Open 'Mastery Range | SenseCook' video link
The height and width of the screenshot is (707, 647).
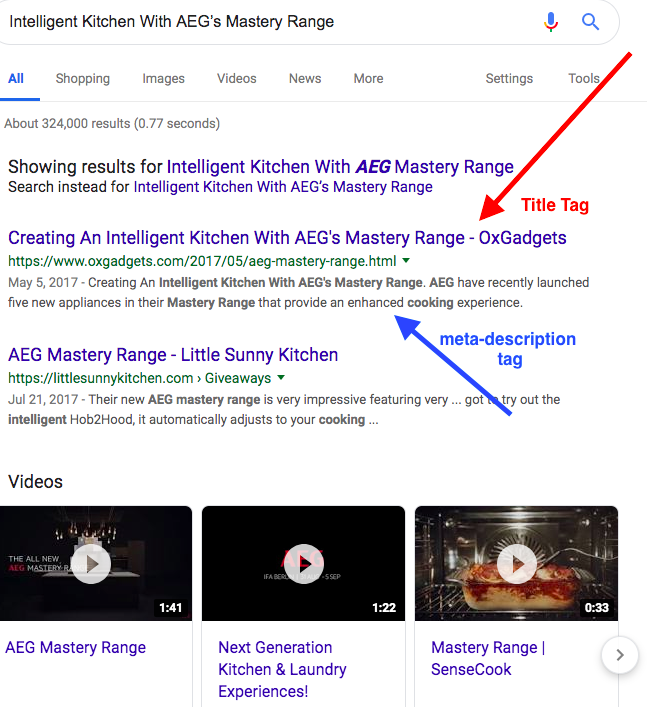click(x=488, y=658)
